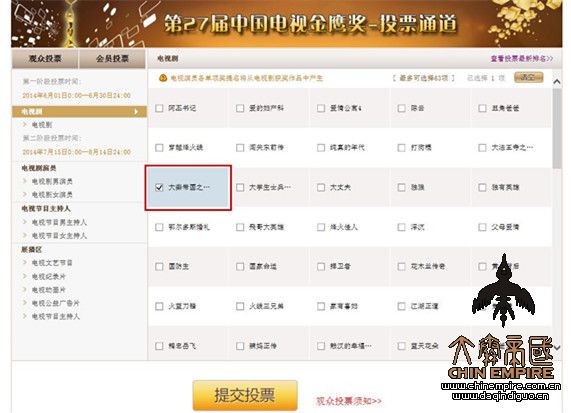Screen dimensions: 571x413
Task: Open the 查看投票最新排名>> link
Action: [521, 58]
